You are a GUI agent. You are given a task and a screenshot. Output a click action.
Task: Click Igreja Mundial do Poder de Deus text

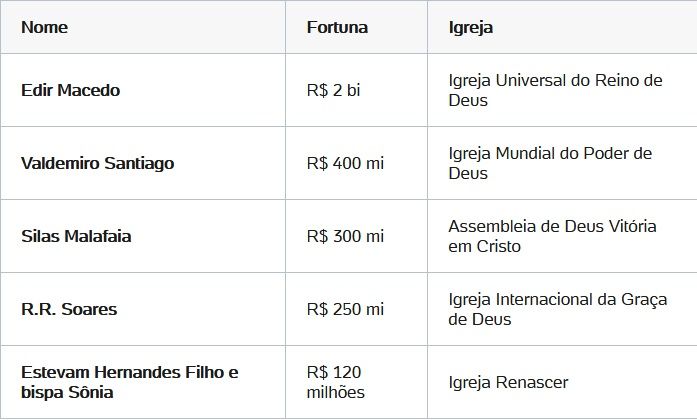550,163
